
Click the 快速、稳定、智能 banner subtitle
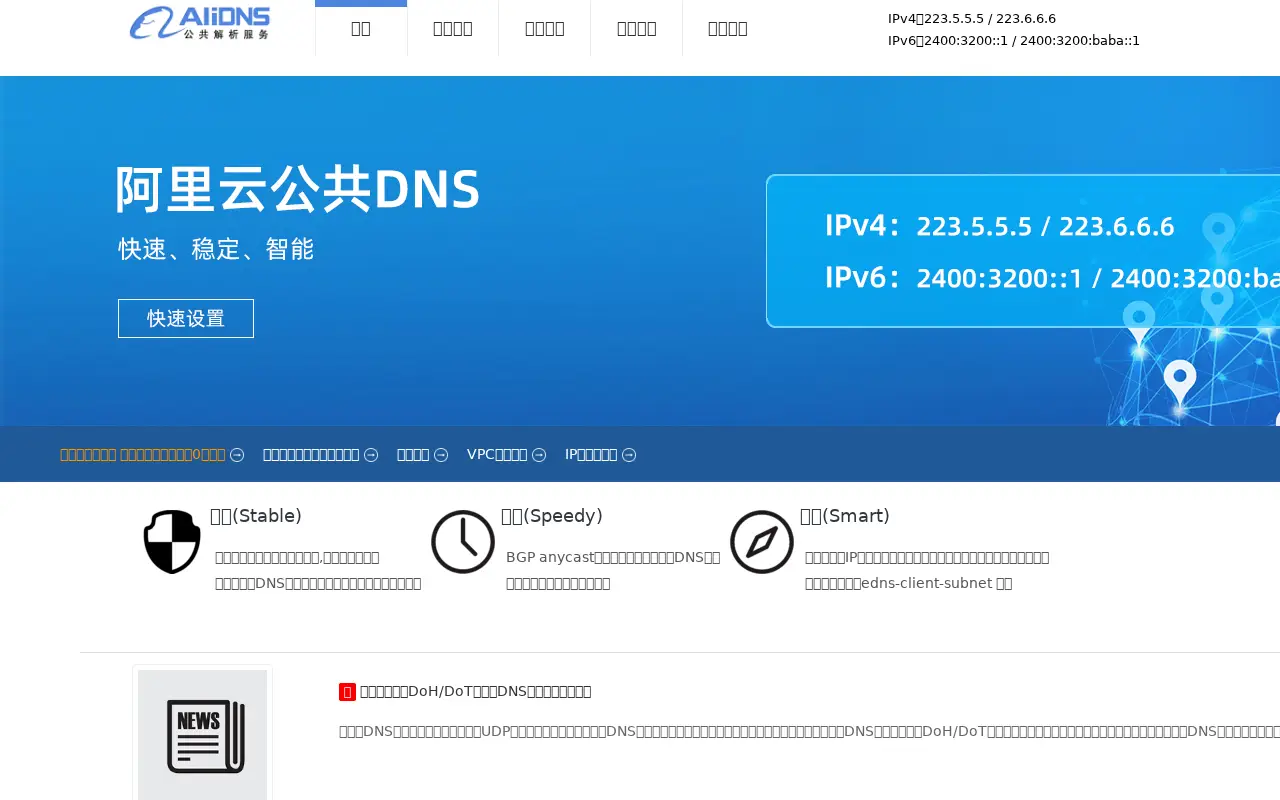[216, 249]
